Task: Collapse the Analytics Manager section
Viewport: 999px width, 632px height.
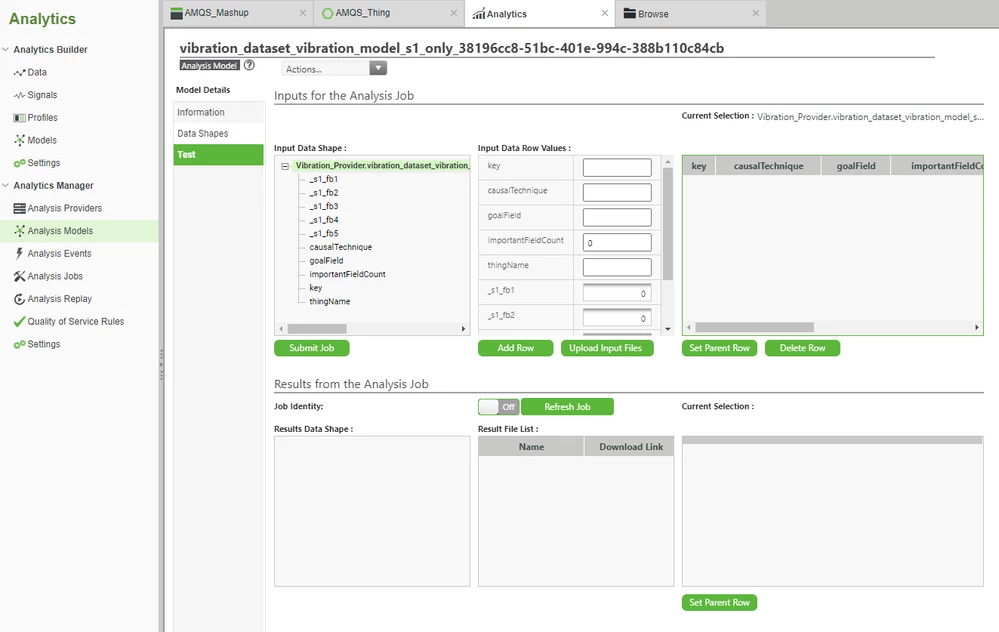Action: (x=6, y=185)
